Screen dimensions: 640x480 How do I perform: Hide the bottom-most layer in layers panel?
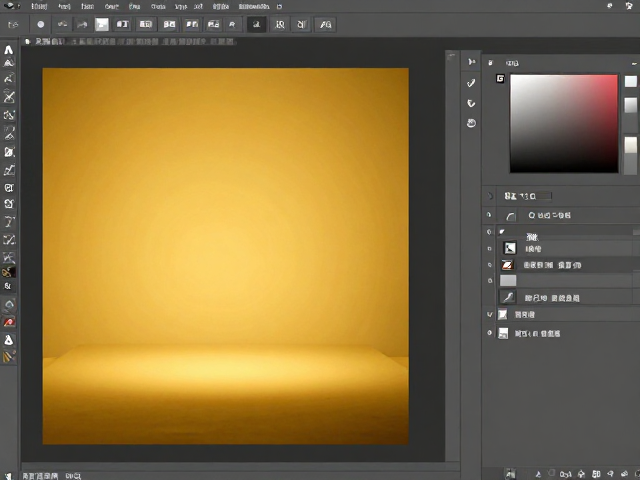point(490,333)
